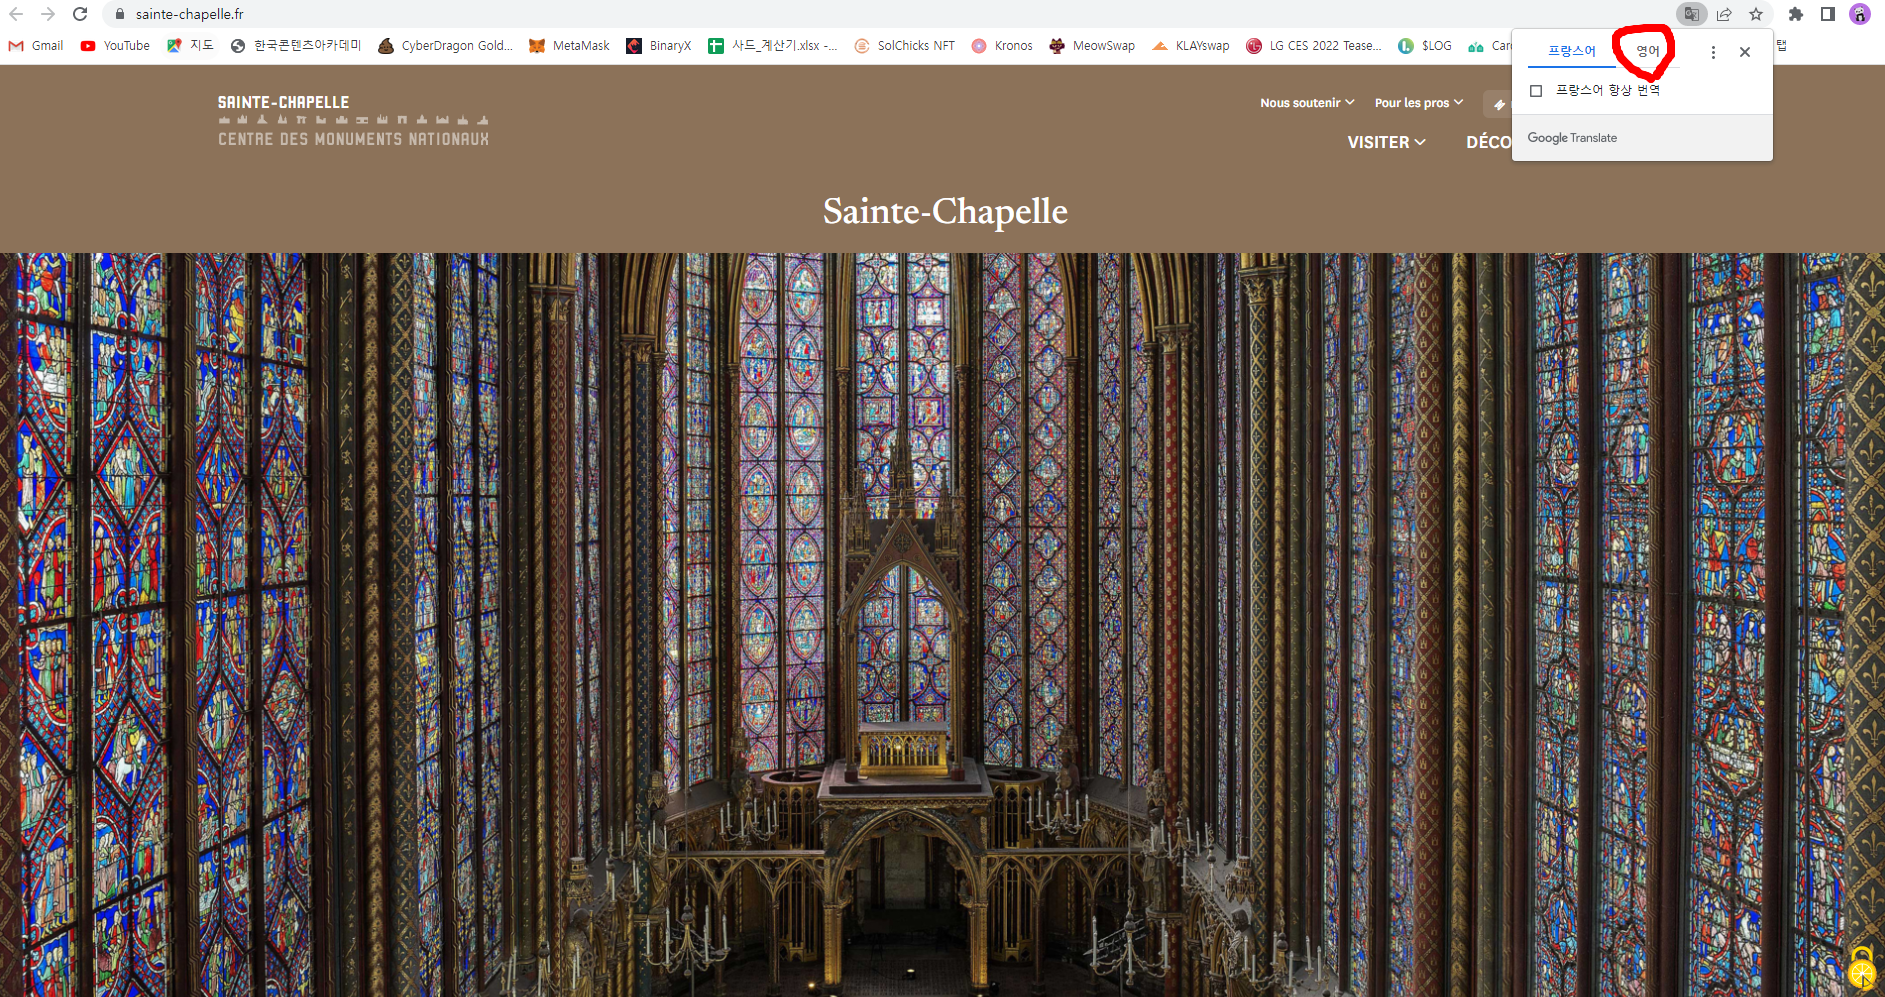Screen dimensions: 1885x997
Task: Click the Sainte-Chapelle site logo
Action: click(x=353, y=121)
